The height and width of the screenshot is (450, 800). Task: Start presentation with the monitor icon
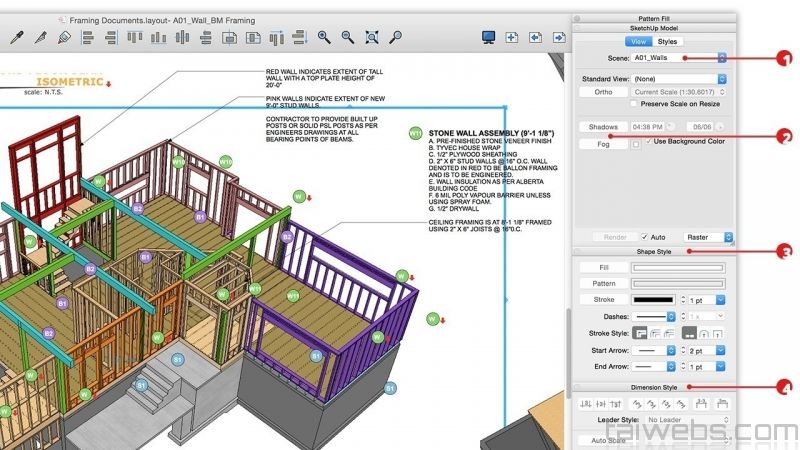[488, 38]
